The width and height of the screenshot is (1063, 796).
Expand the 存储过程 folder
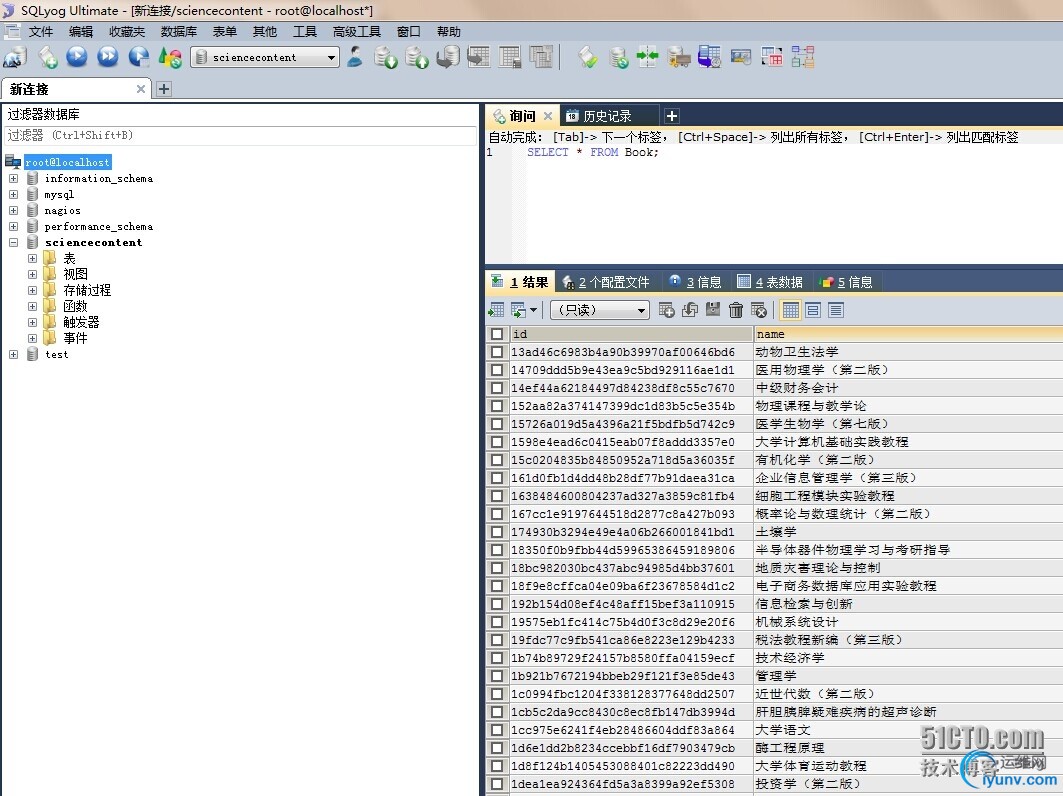(32, 290)
